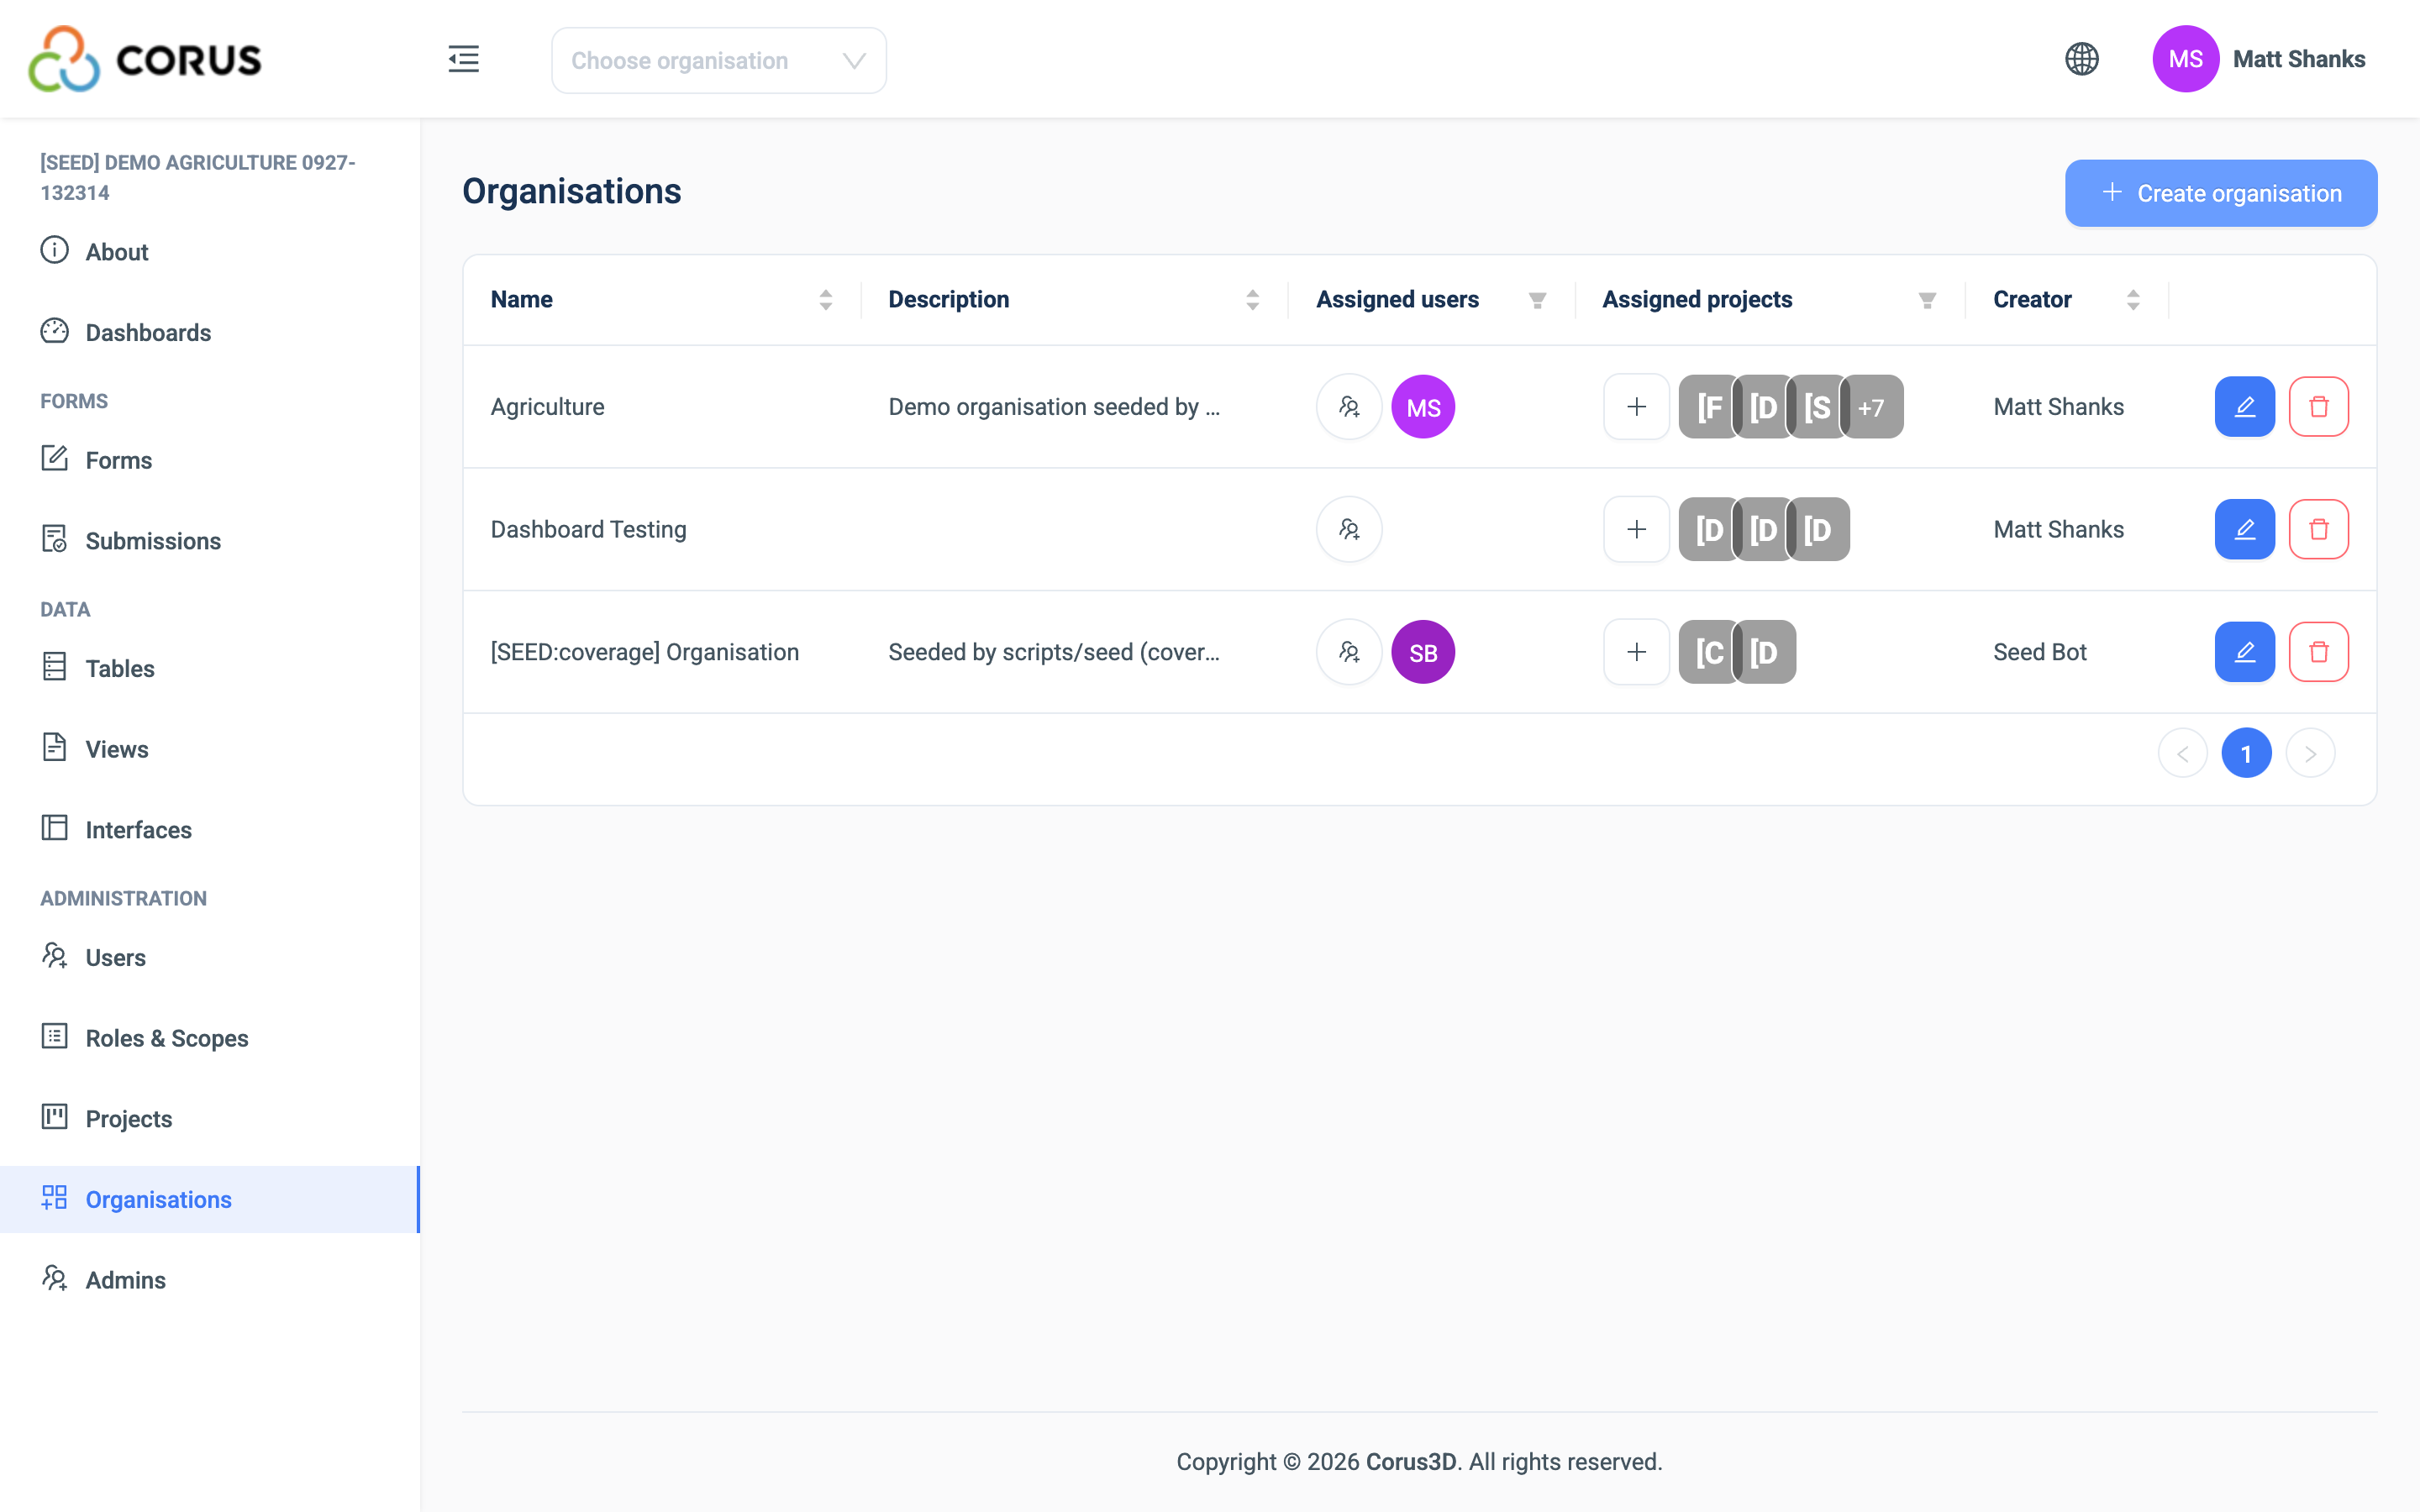
Task: Collapse the sidebar with the menu fold icon
Action: (463, 59)
